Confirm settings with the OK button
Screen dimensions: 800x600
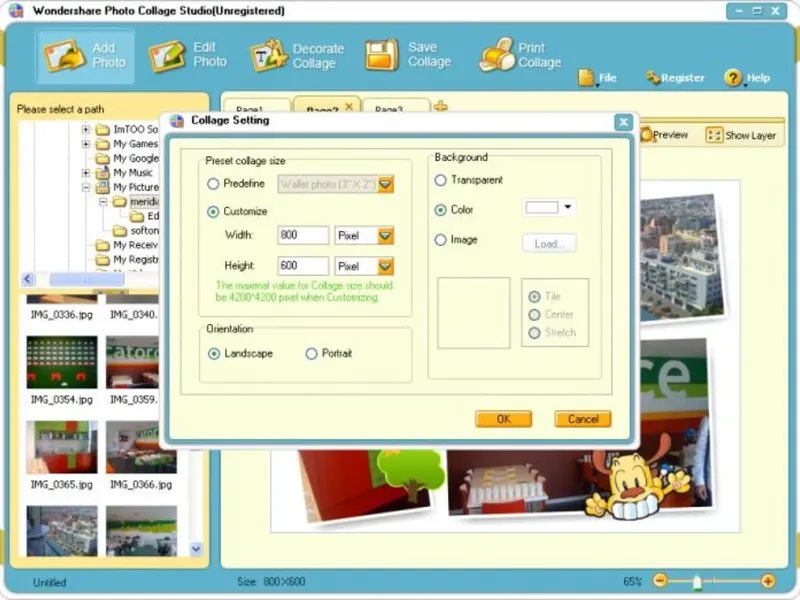point(504,419)
